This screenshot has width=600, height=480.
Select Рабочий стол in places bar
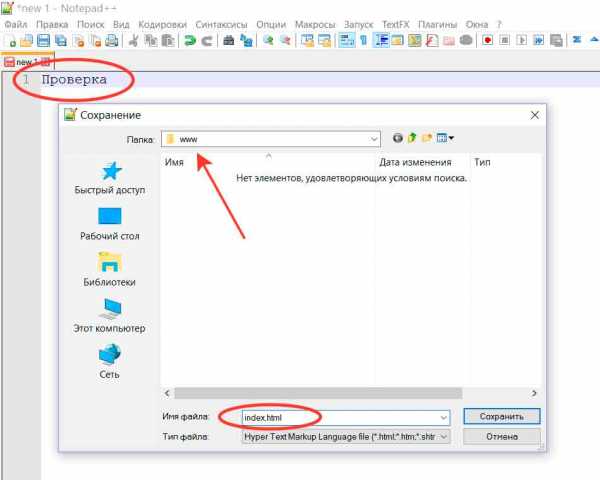[110, 224]
